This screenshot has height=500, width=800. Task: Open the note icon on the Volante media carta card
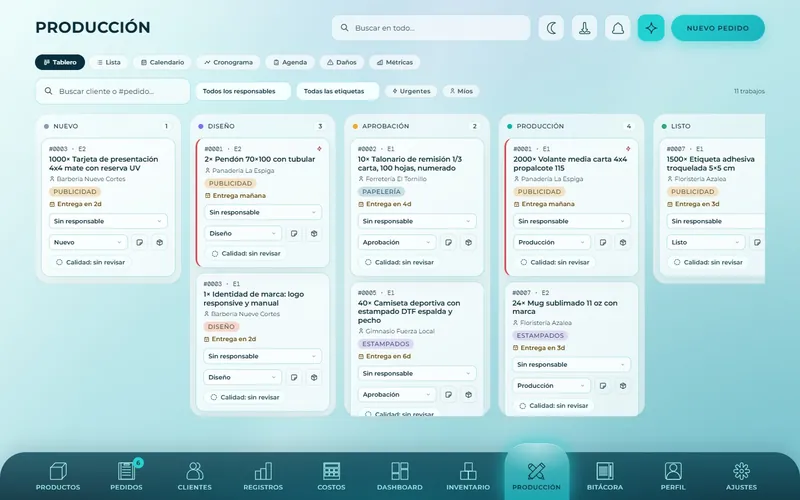(603, 242)
